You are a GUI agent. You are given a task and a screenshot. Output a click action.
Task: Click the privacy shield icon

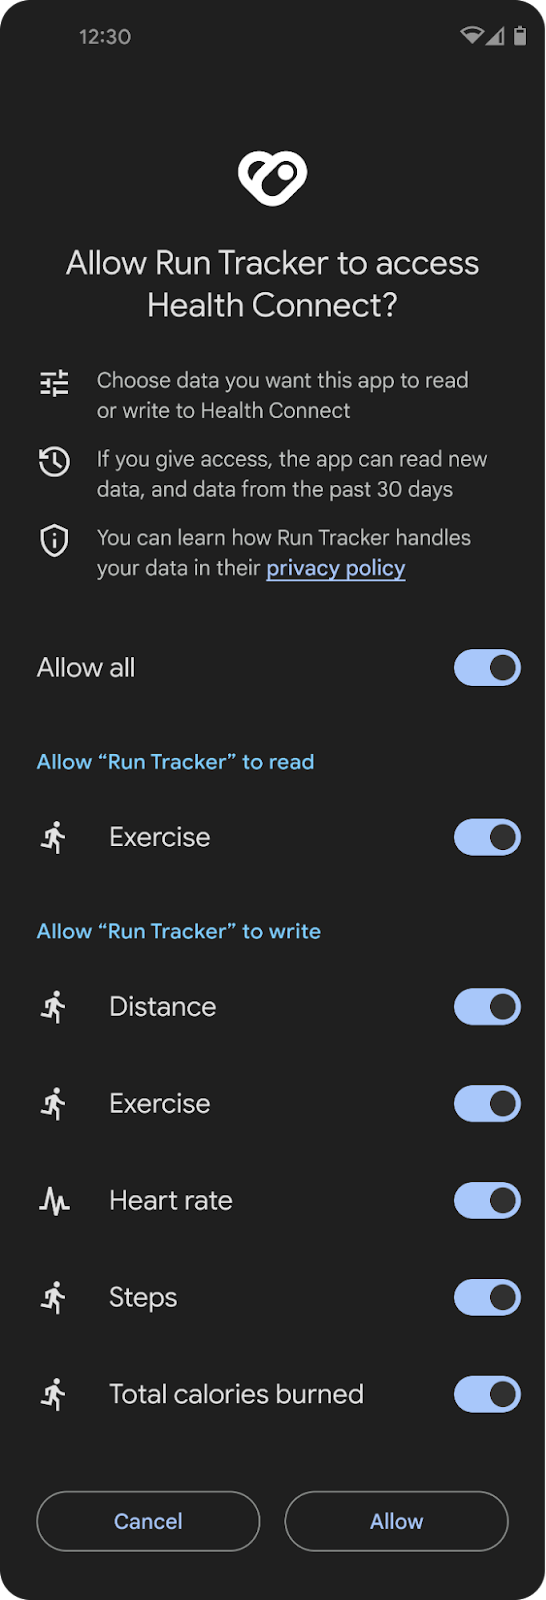click(54, 540)
